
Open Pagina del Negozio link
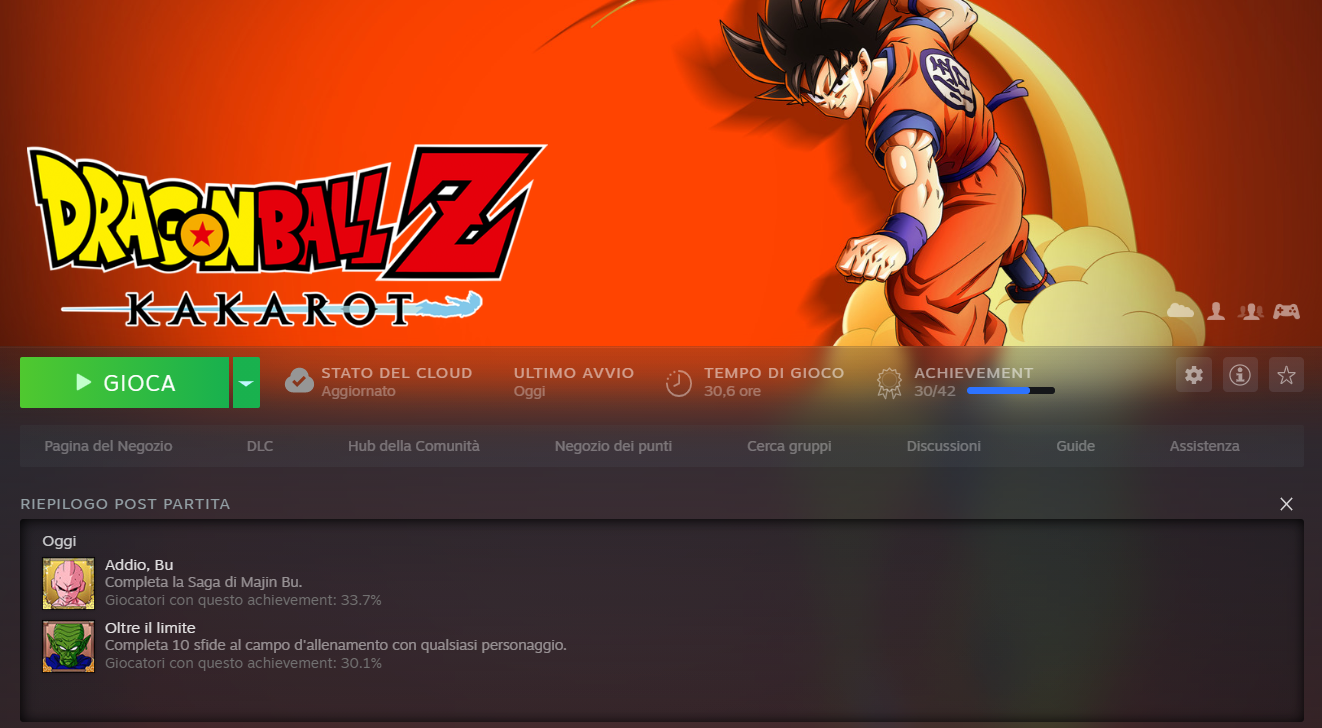point(108,446)
